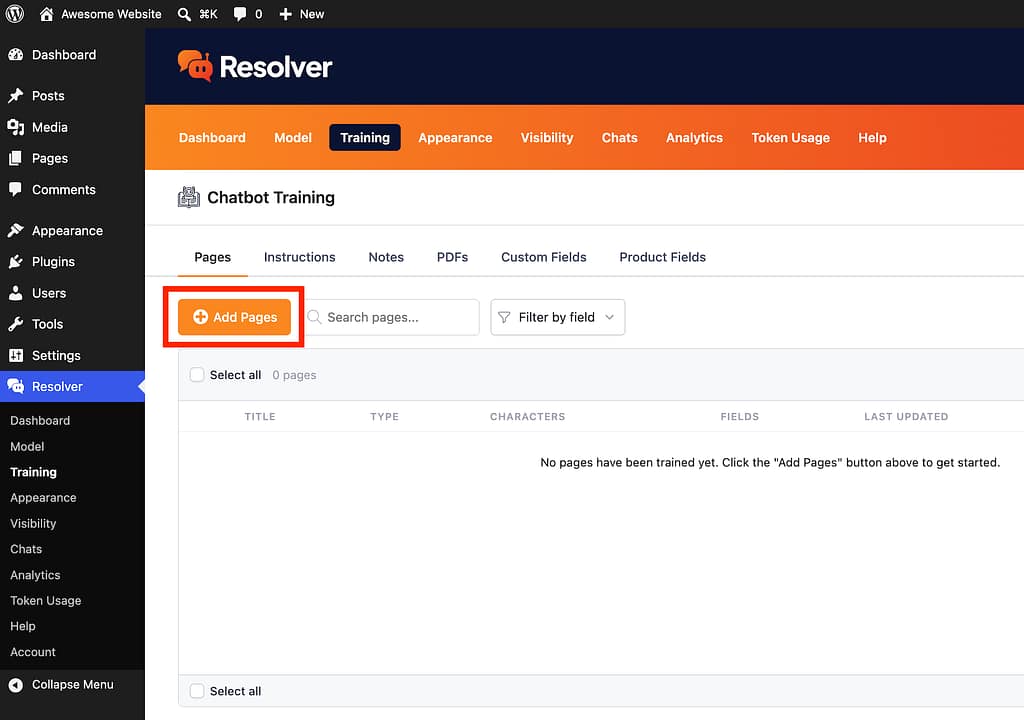This screenshot has width=1024, height=720.
Task: Open the Custom Fields tab
Action: click(544, 257)
